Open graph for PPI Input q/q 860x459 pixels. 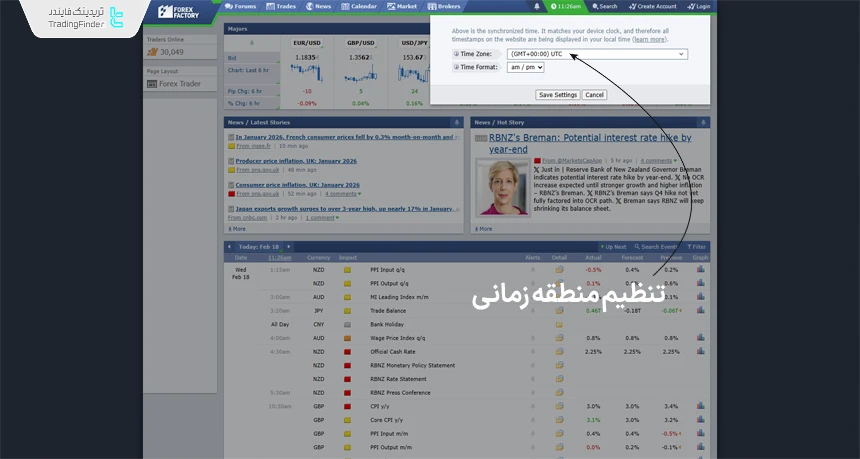[700, 269]
